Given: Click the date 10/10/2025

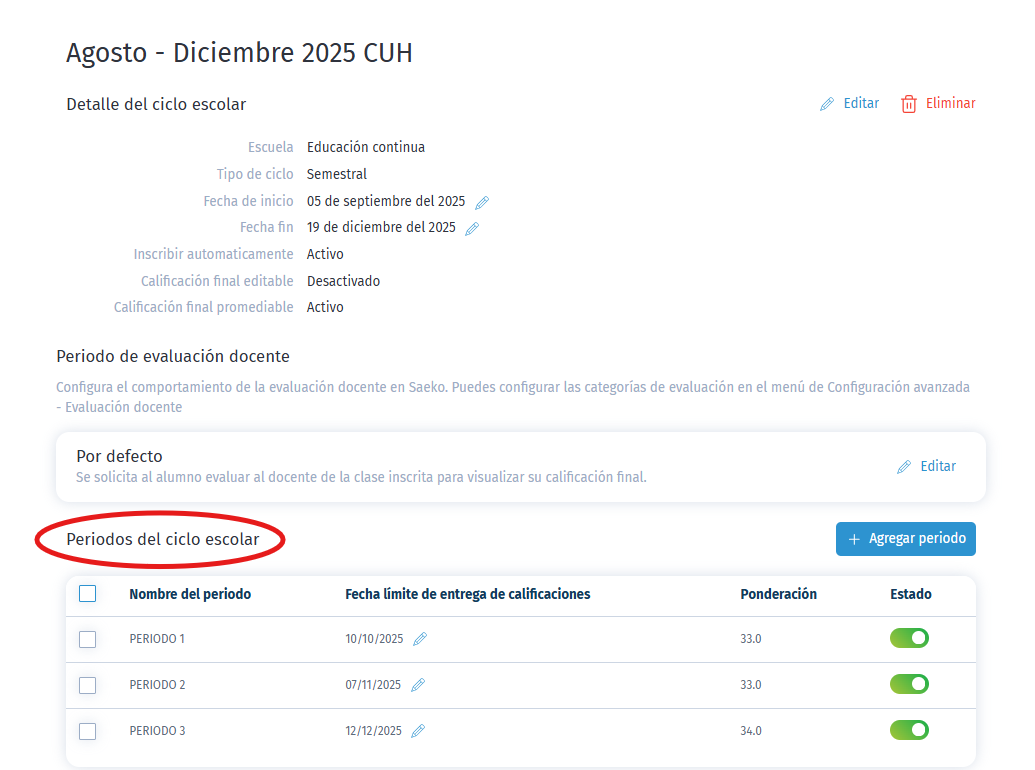Looking at the screenshot, I should click(374, 639).
